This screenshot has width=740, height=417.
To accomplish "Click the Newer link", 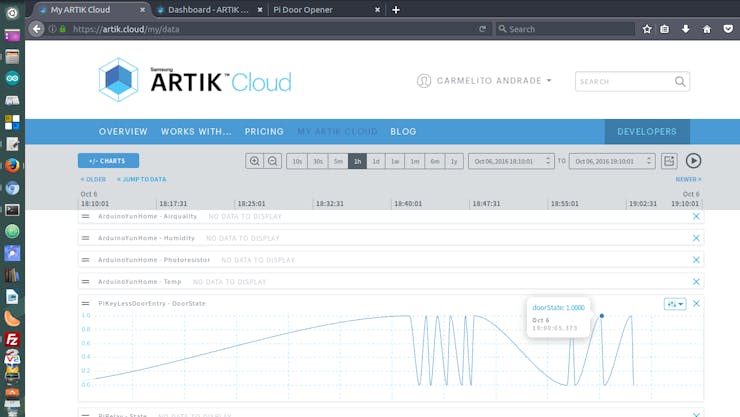I will point(688,179).
